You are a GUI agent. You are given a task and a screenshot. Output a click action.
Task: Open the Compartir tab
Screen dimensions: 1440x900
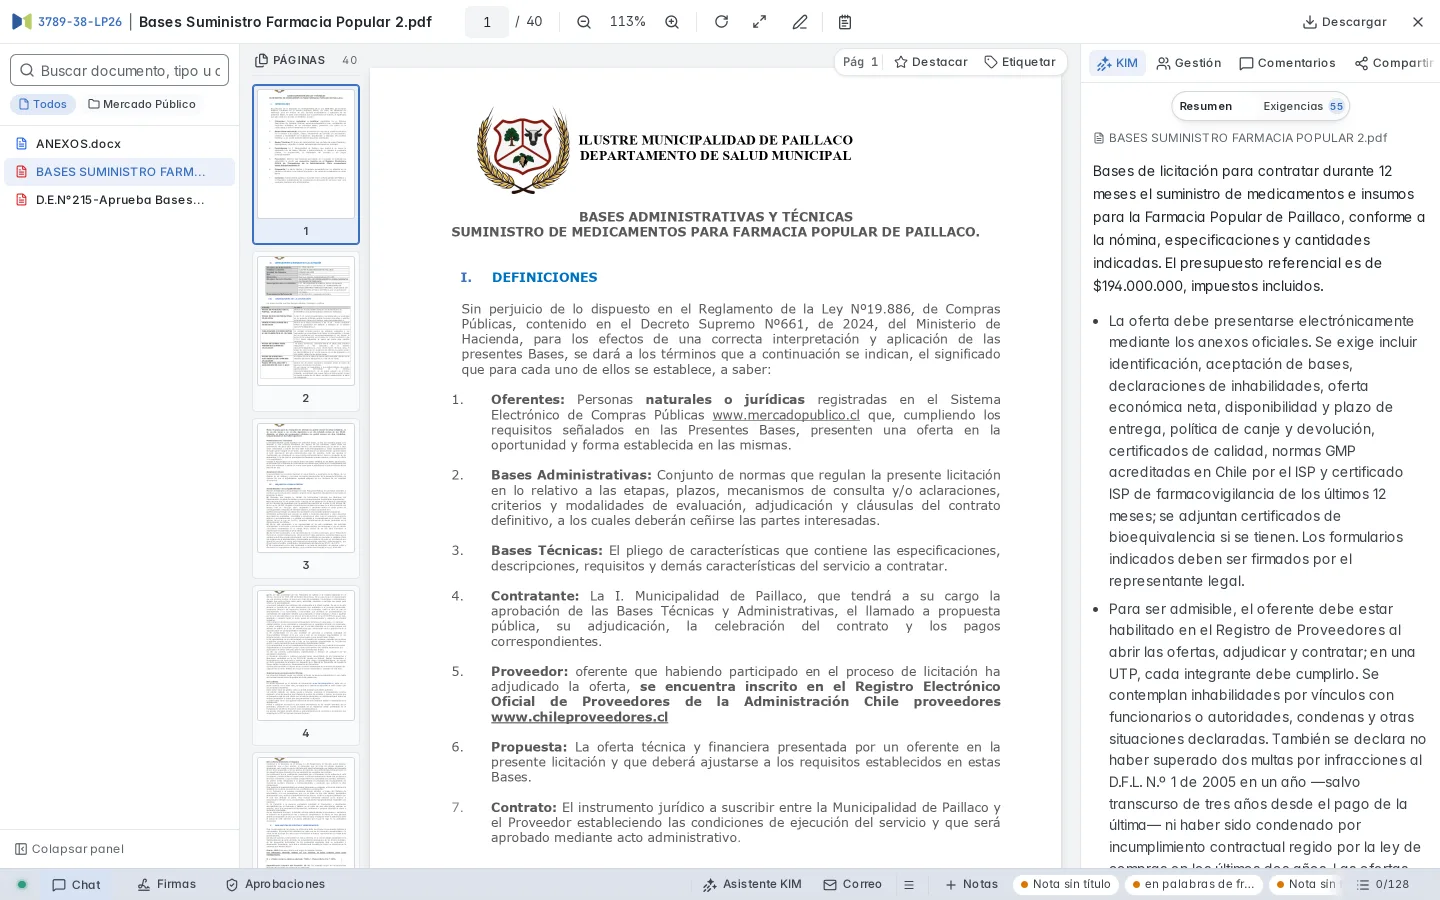click(x=1394, y=63)
